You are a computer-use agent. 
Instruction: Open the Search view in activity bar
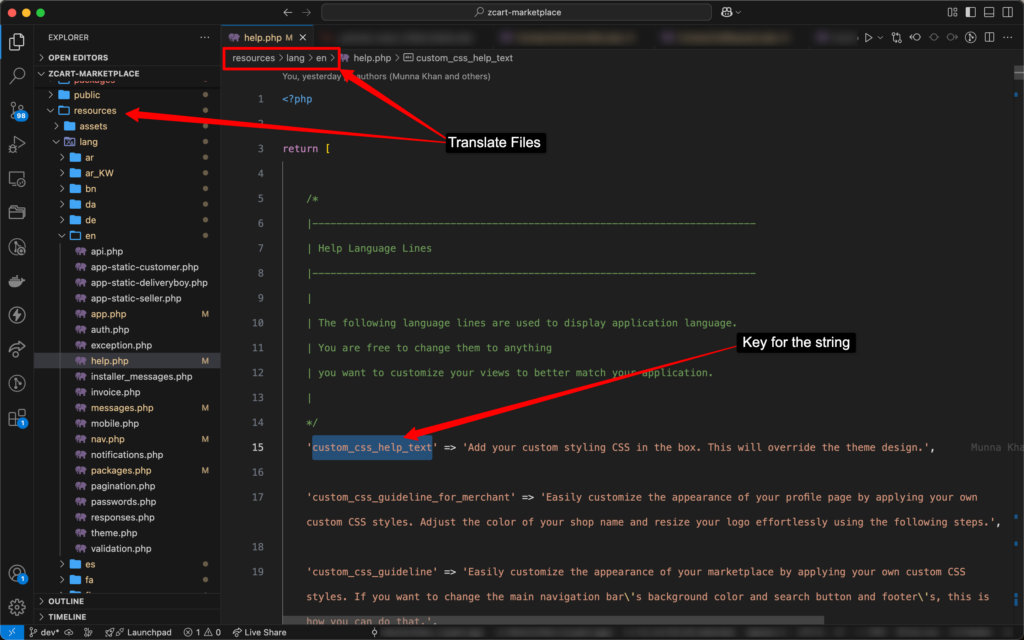pos(17,76)
